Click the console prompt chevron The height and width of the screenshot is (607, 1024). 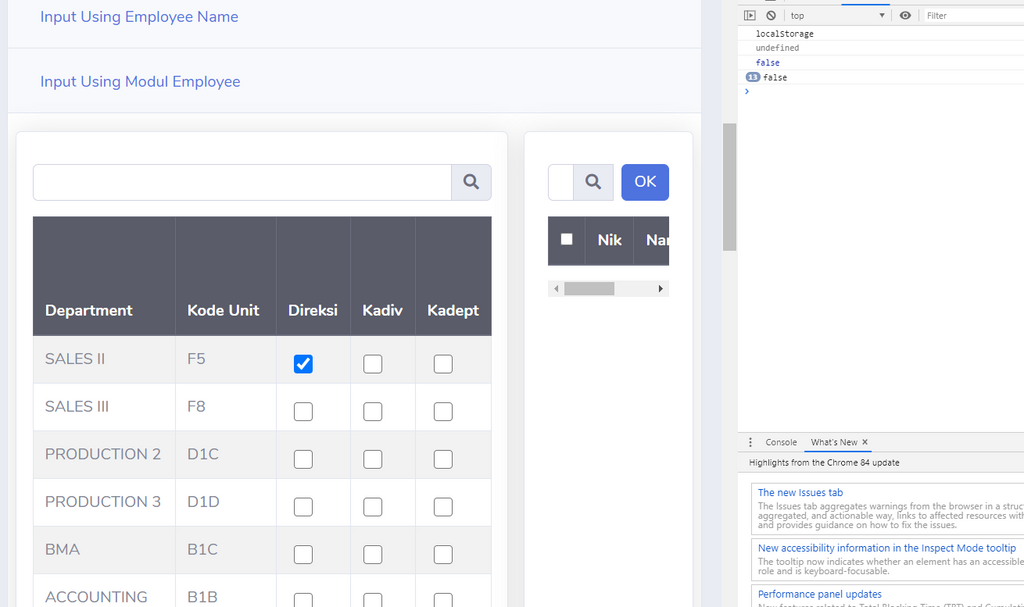pos(747,91)
